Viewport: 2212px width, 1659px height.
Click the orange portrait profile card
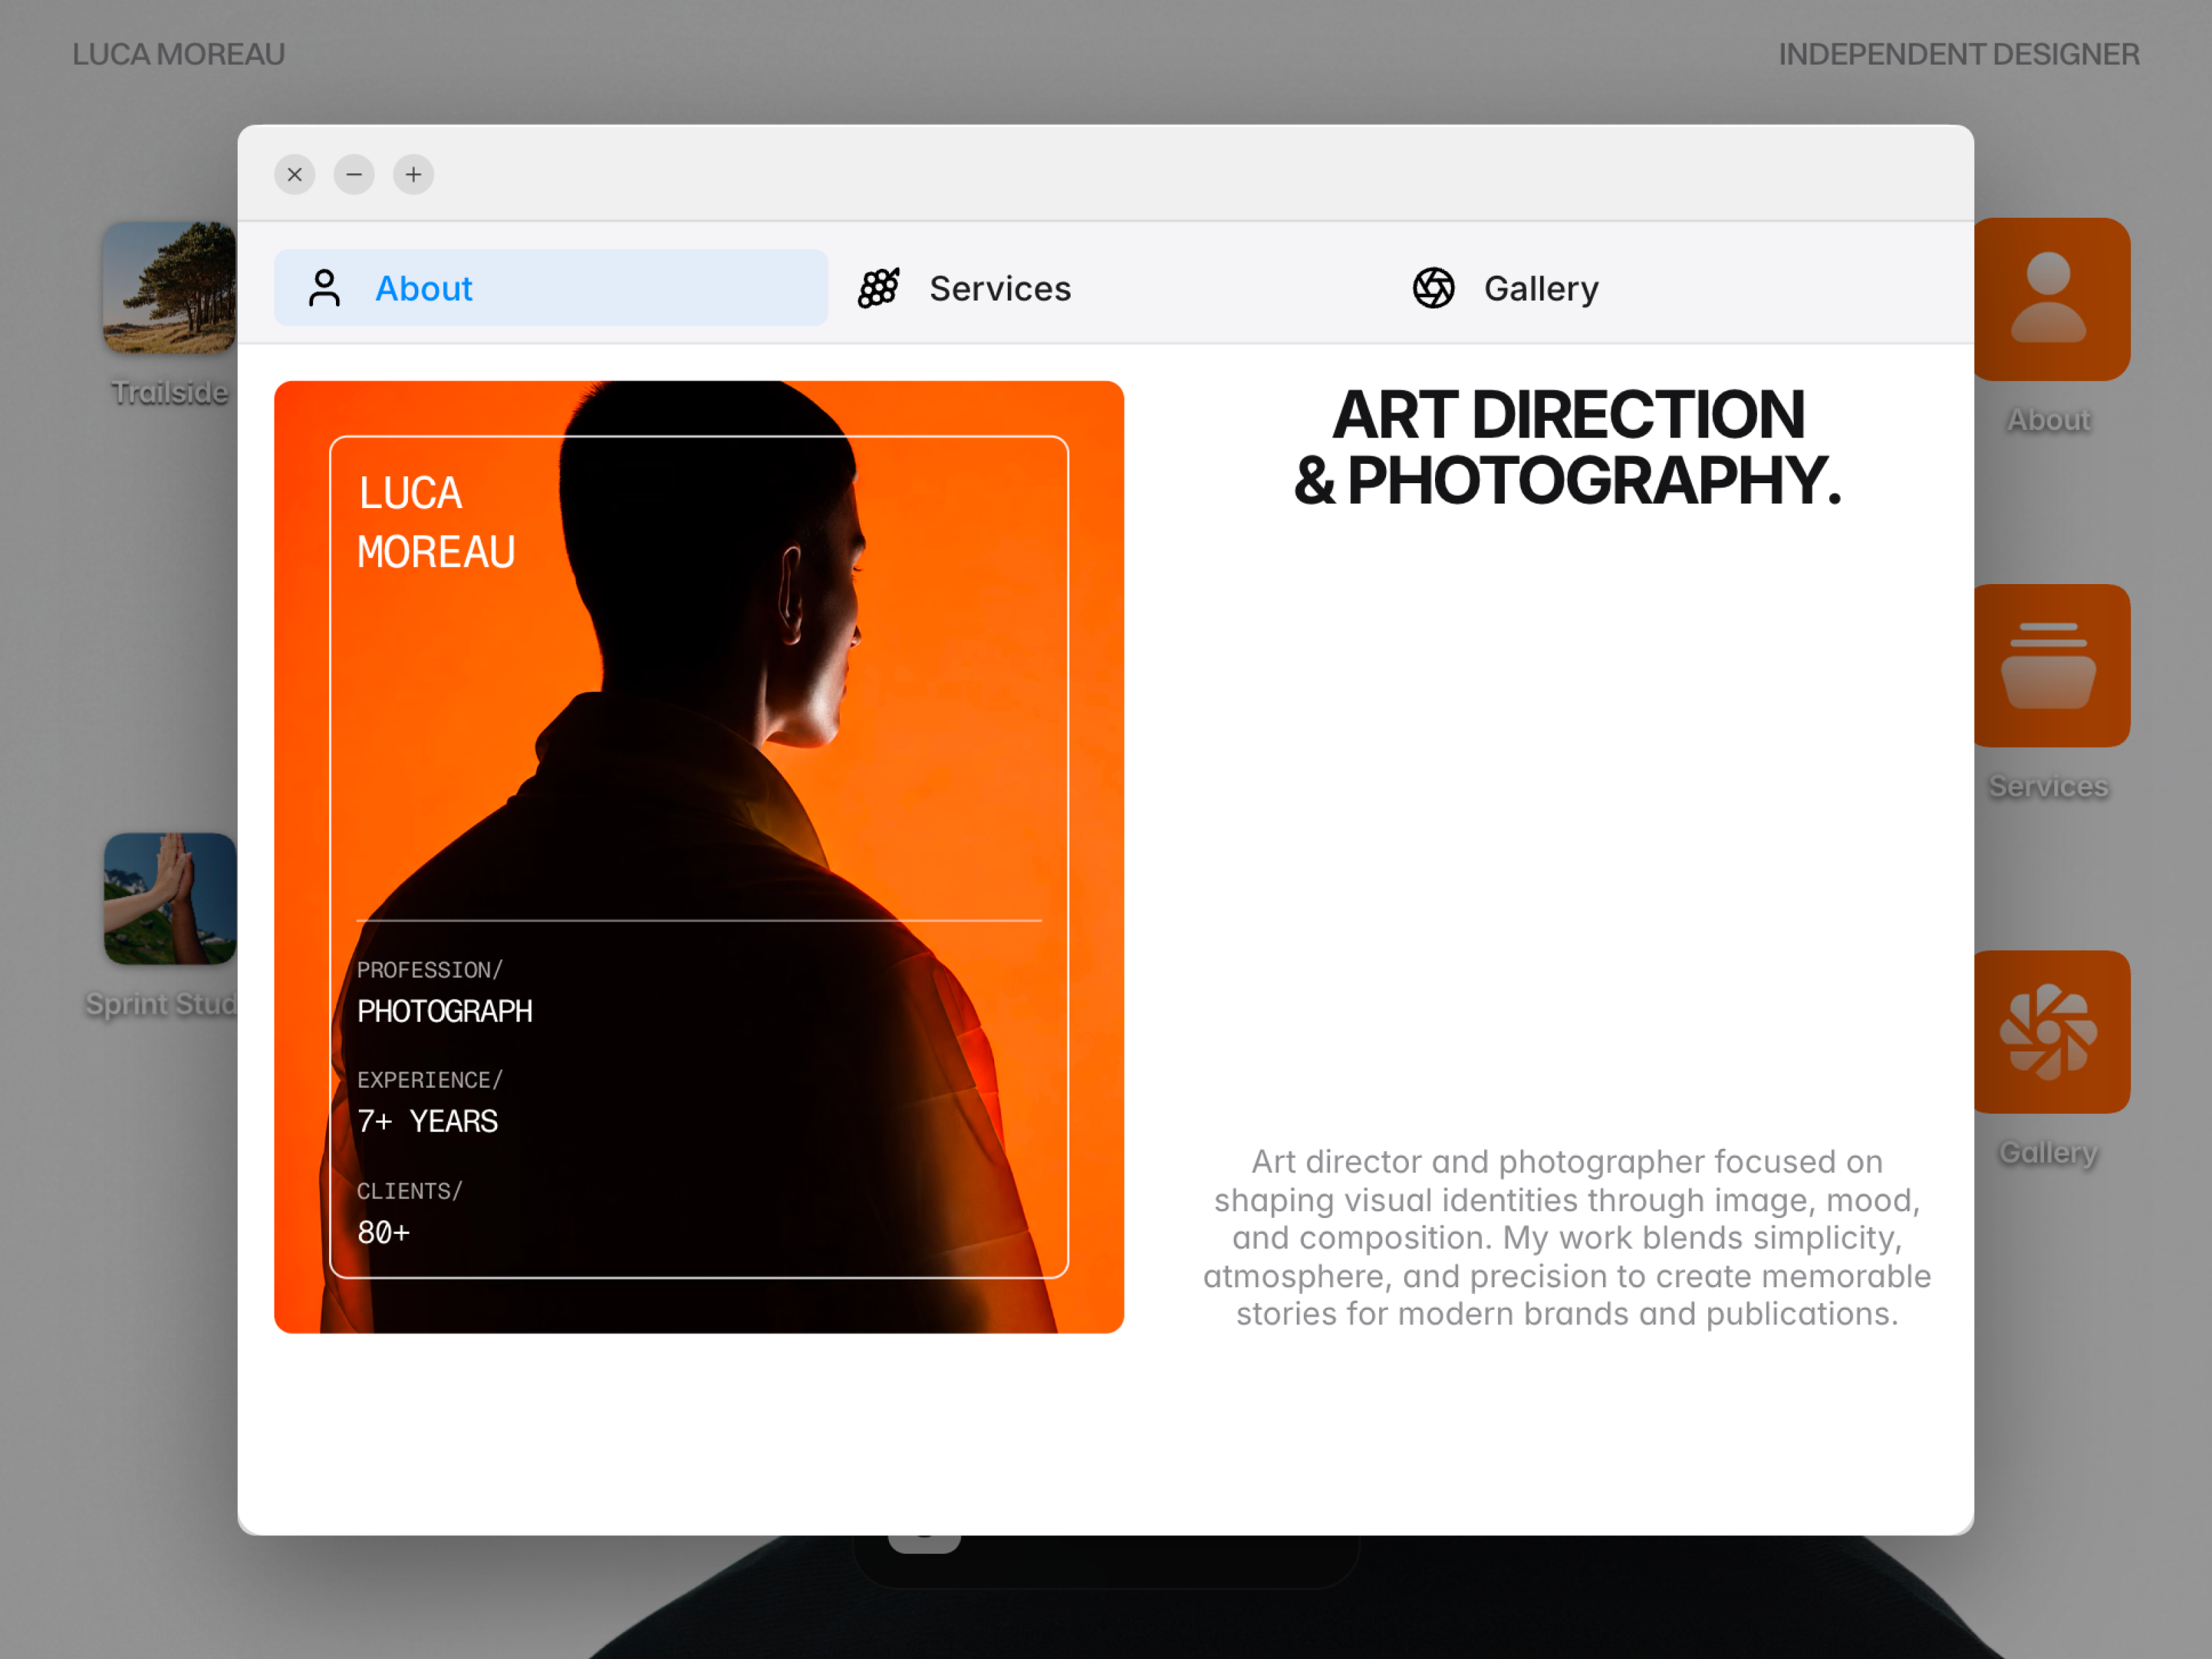699,857
